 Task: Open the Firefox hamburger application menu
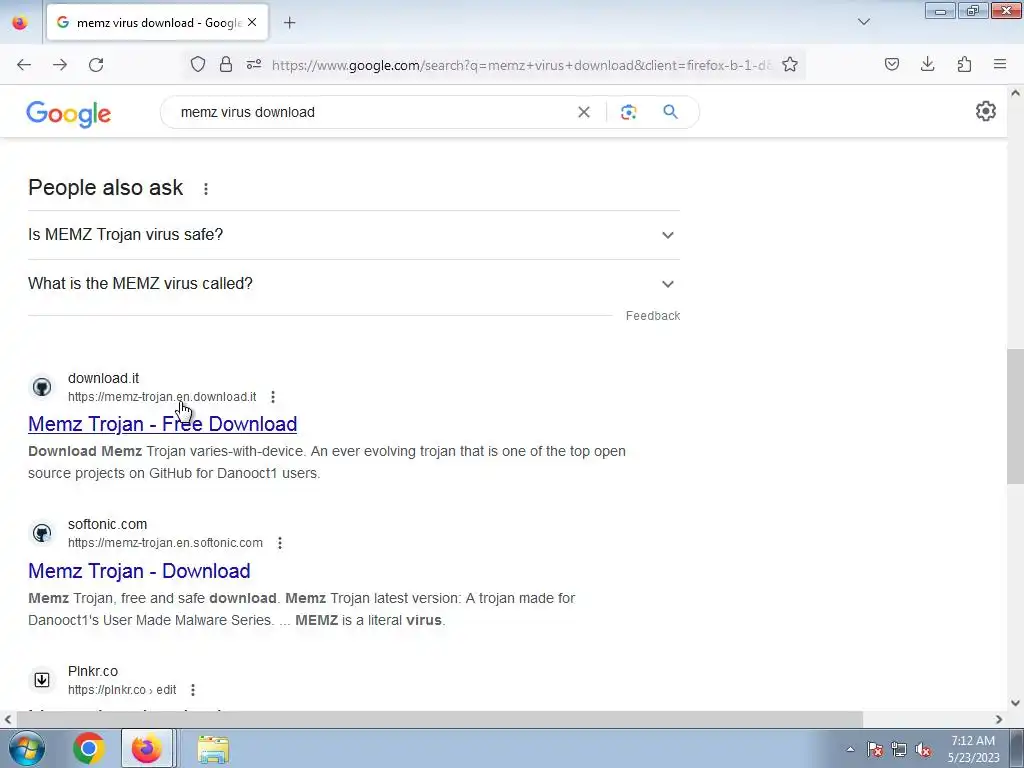[x=1000, y=64]
